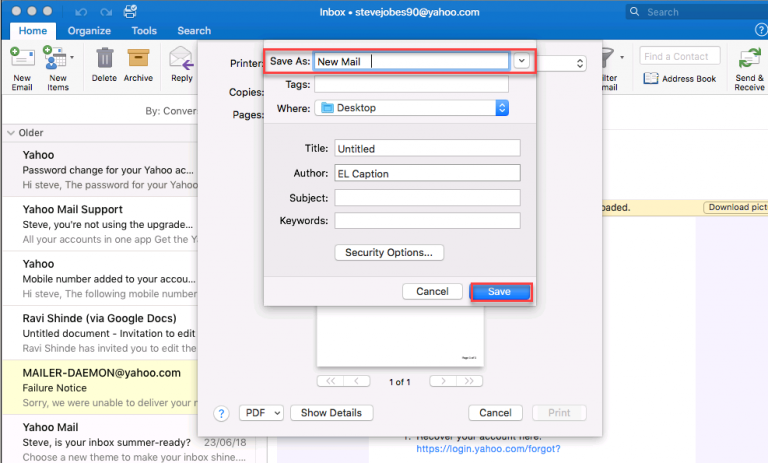Switch to the Organize tab

(x=89, y=30)
